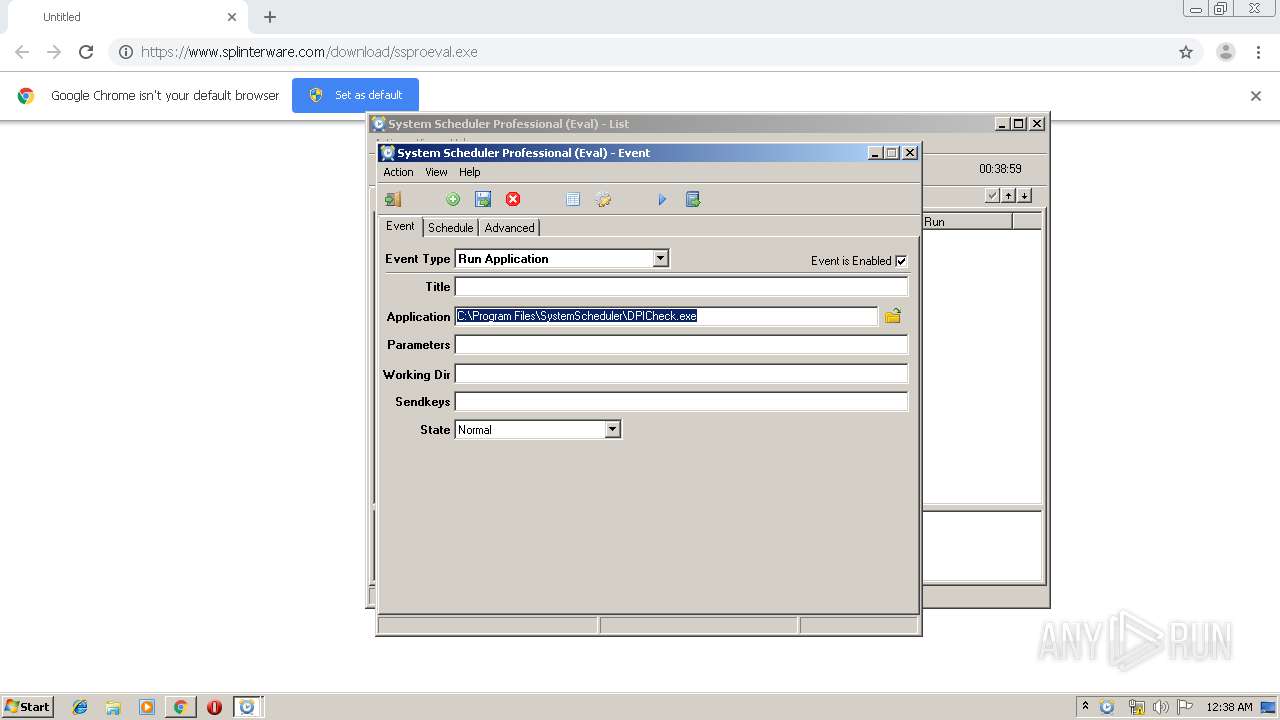Switch to the Advanced tab
Screen dimensions: 1280x720
point(509,228)
